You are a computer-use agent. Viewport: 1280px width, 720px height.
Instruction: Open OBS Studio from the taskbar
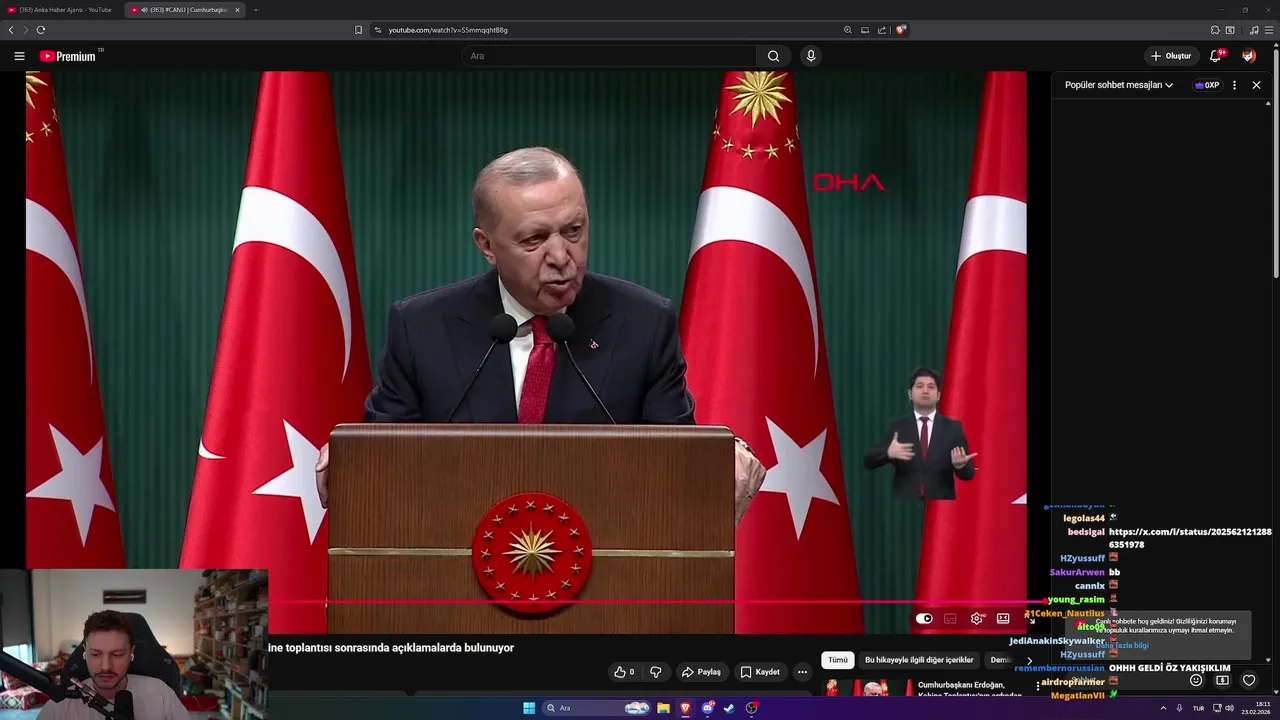pyautogui.click(x=751, y=708)
